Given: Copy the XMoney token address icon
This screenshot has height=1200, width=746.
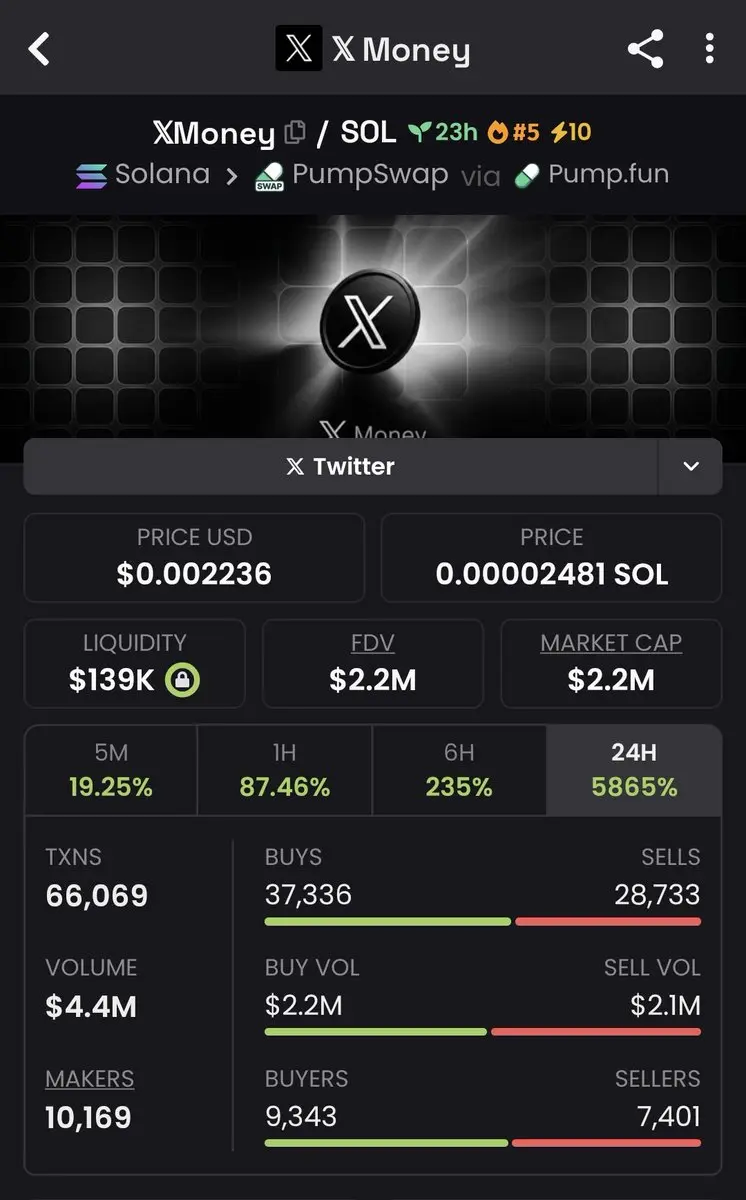Looking at the screenshot, I should click(x=295, y=132).
